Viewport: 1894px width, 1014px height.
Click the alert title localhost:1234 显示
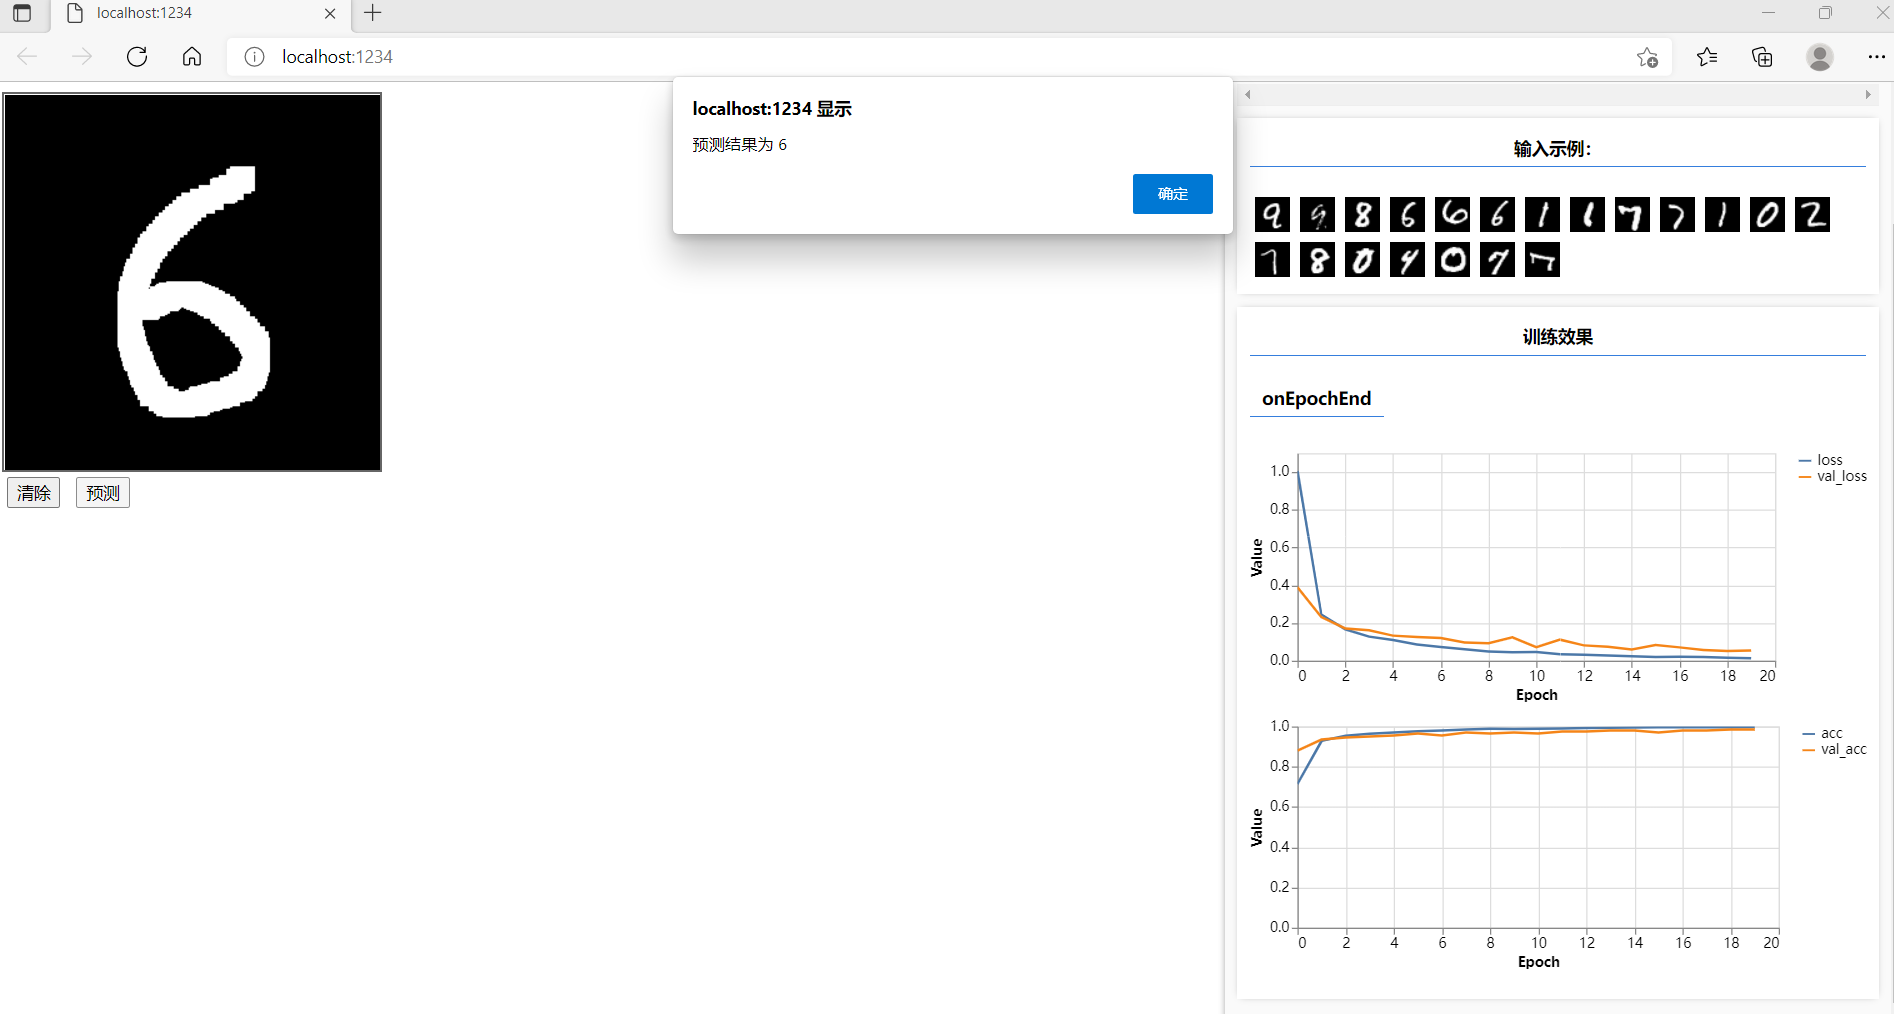(x=772, y=109)
